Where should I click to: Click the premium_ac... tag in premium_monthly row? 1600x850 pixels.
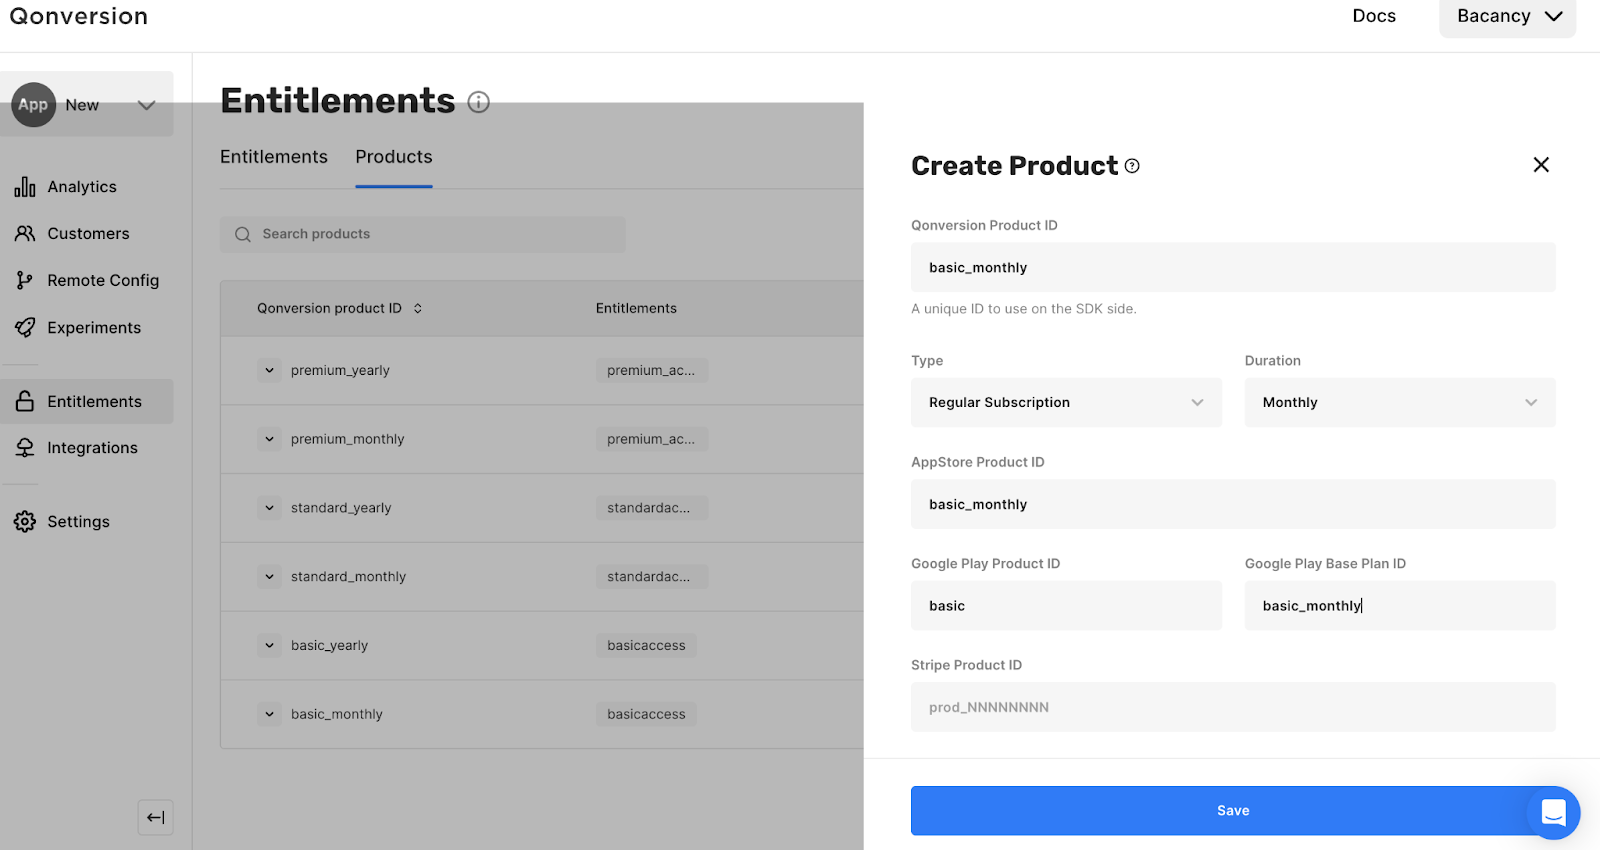(651, 439)
